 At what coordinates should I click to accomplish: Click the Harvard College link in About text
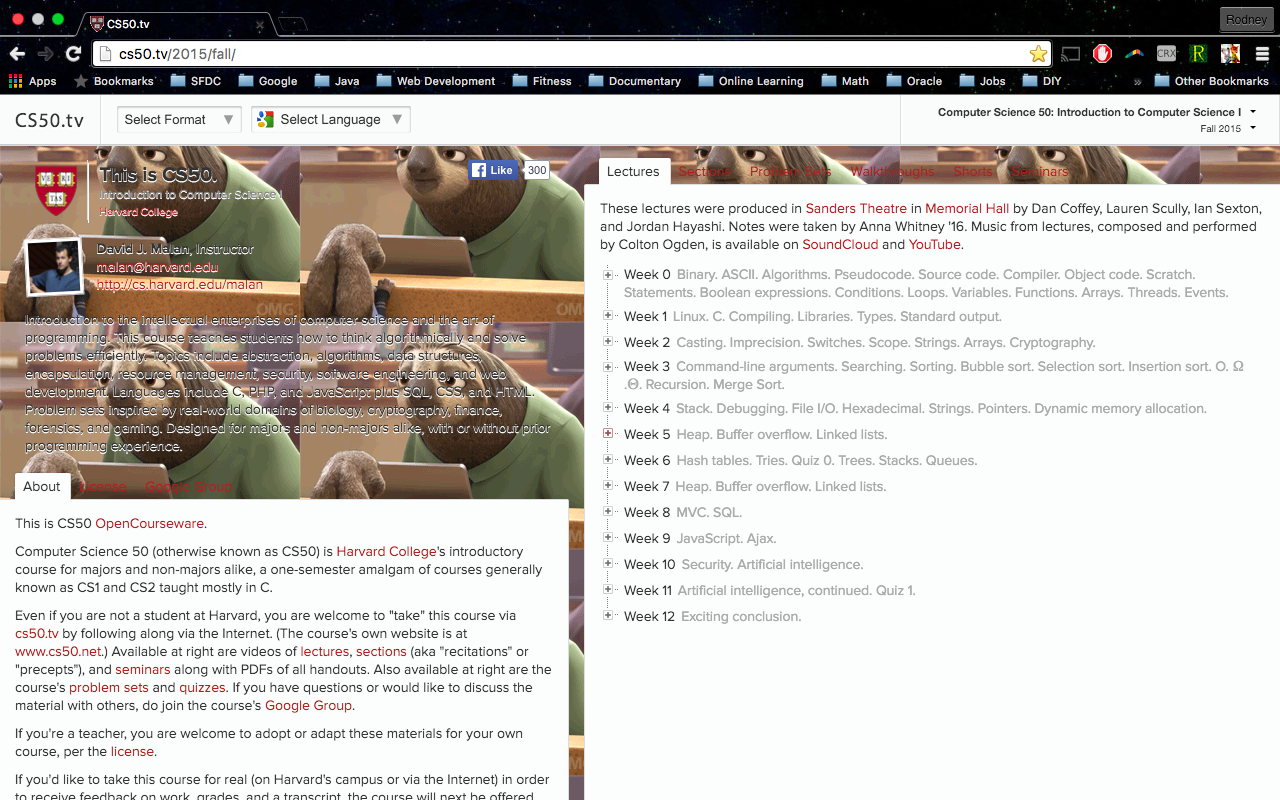tap(386, 551)
